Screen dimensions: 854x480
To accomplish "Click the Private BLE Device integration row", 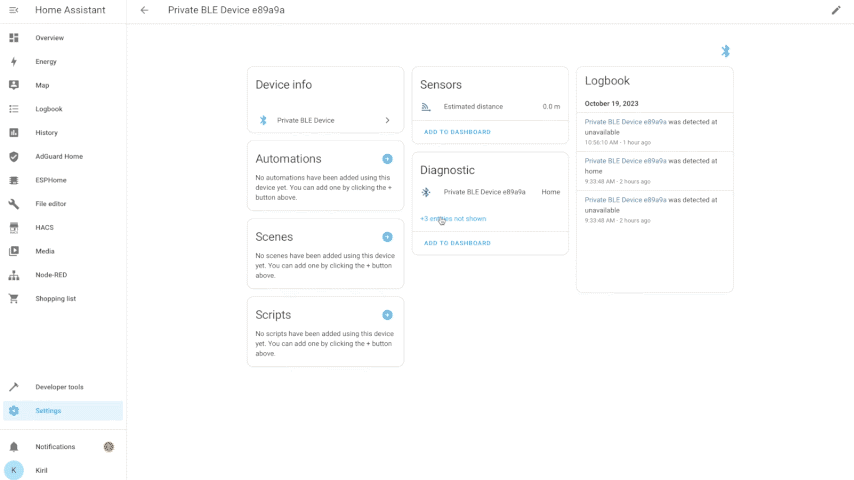I will pyautogui.click(x=325, y=120).
